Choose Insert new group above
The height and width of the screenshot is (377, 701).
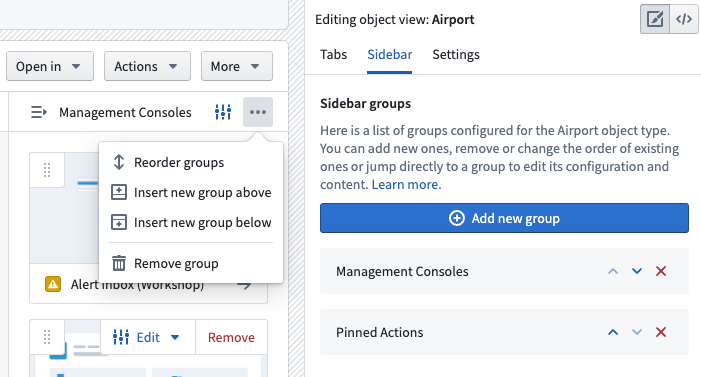[191, 192]
